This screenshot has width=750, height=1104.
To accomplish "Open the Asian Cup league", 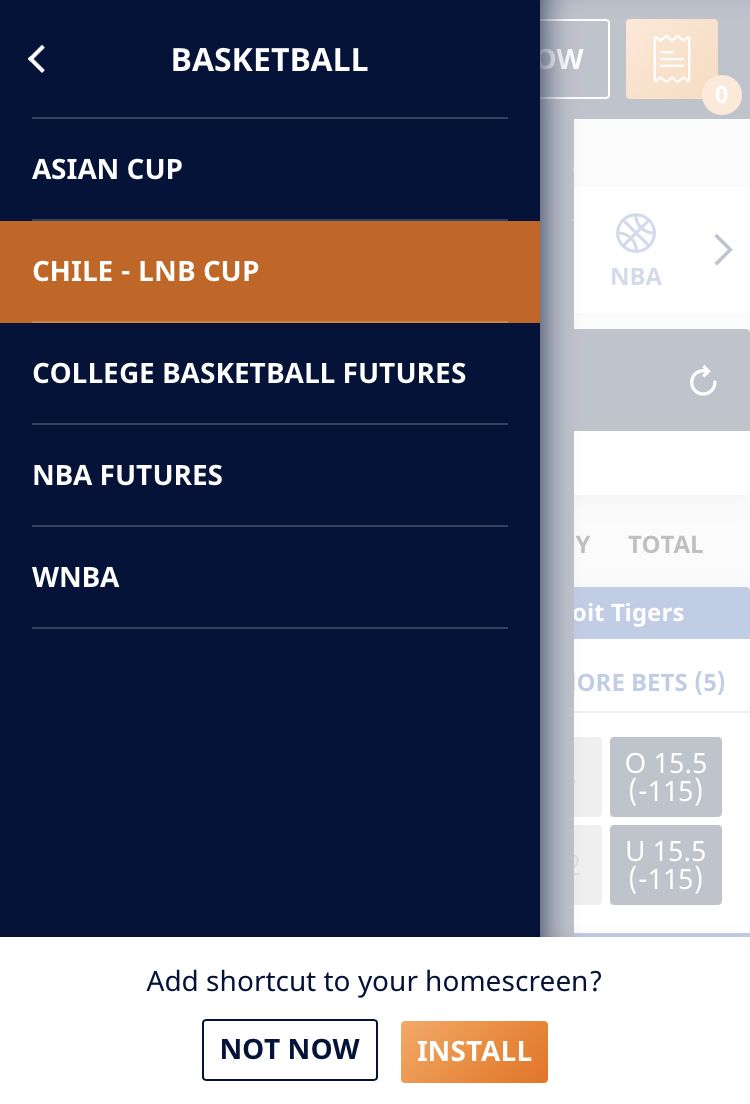I will pos(270,169).
